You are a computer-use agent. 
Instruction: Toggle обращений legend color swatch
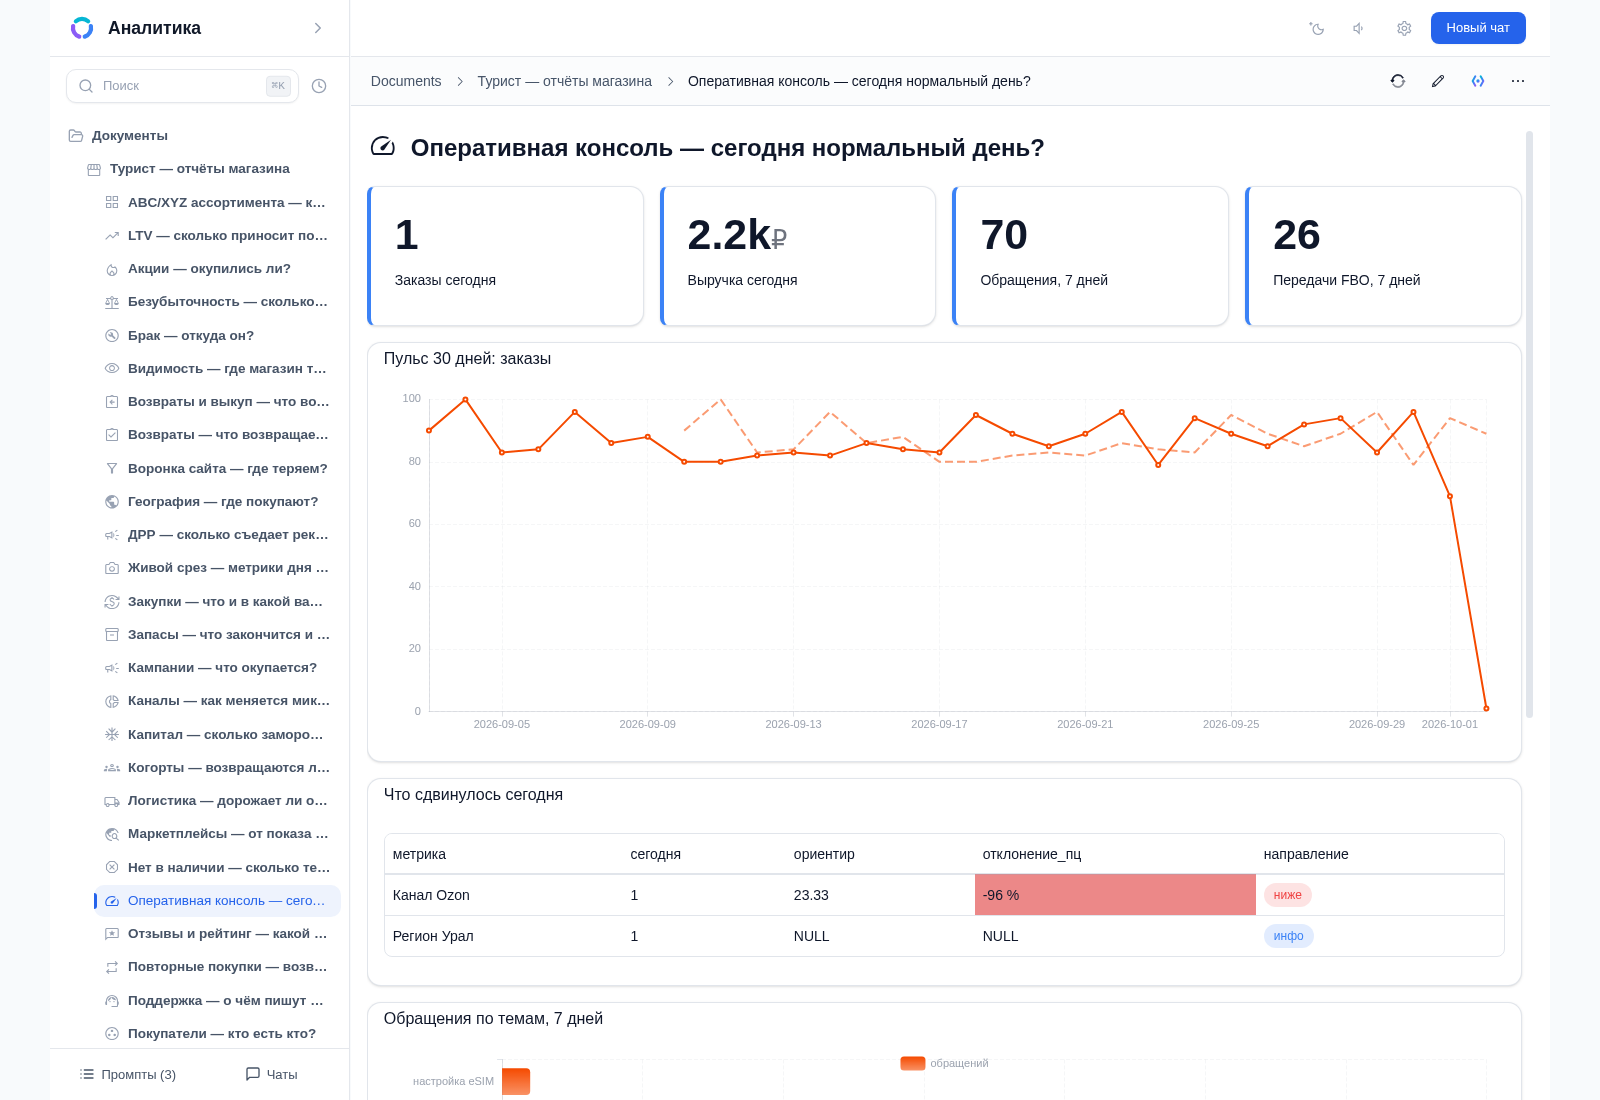(913, 1063)
